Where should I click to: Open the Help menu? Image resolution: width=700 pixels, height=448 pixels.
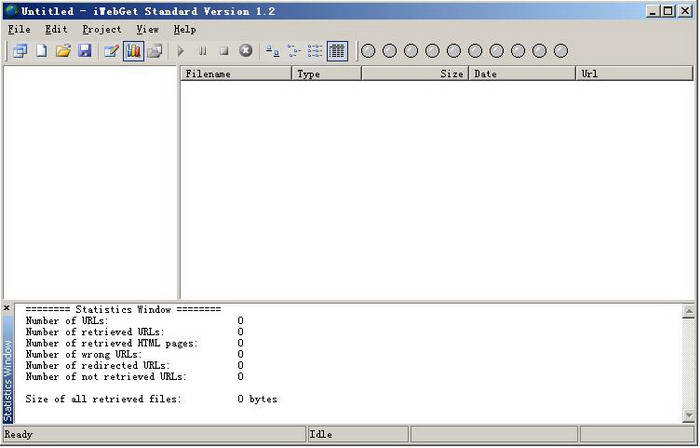185,29
